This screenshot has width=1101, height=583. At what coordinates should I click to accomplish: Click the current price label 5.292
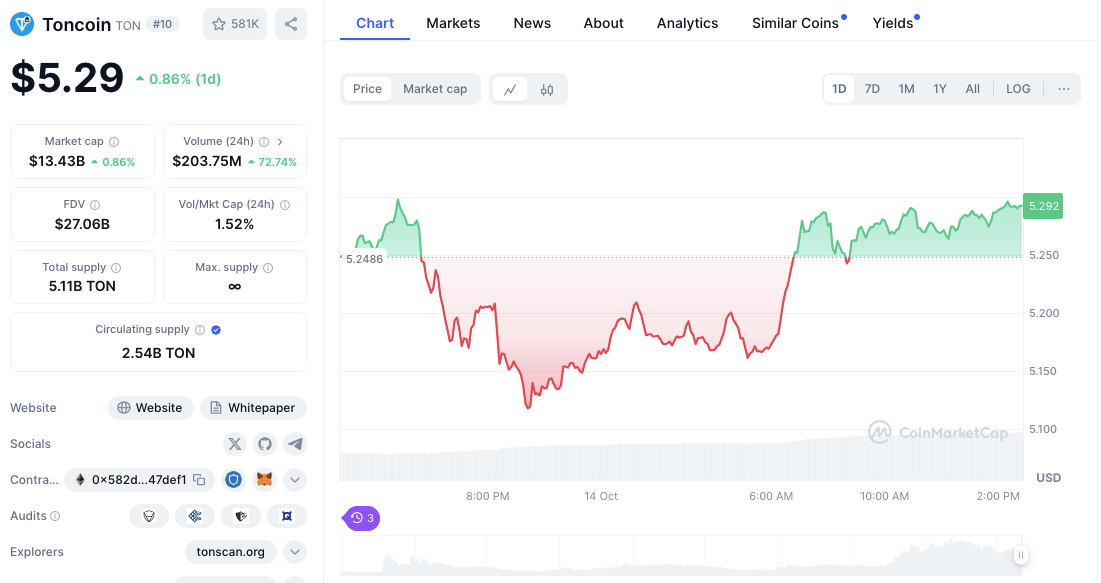[x=1043, y=206]
